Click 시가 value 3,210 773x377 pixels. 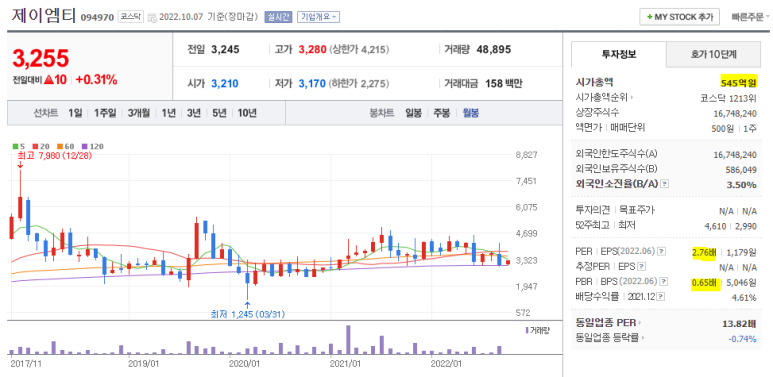(x=225, y=83)
